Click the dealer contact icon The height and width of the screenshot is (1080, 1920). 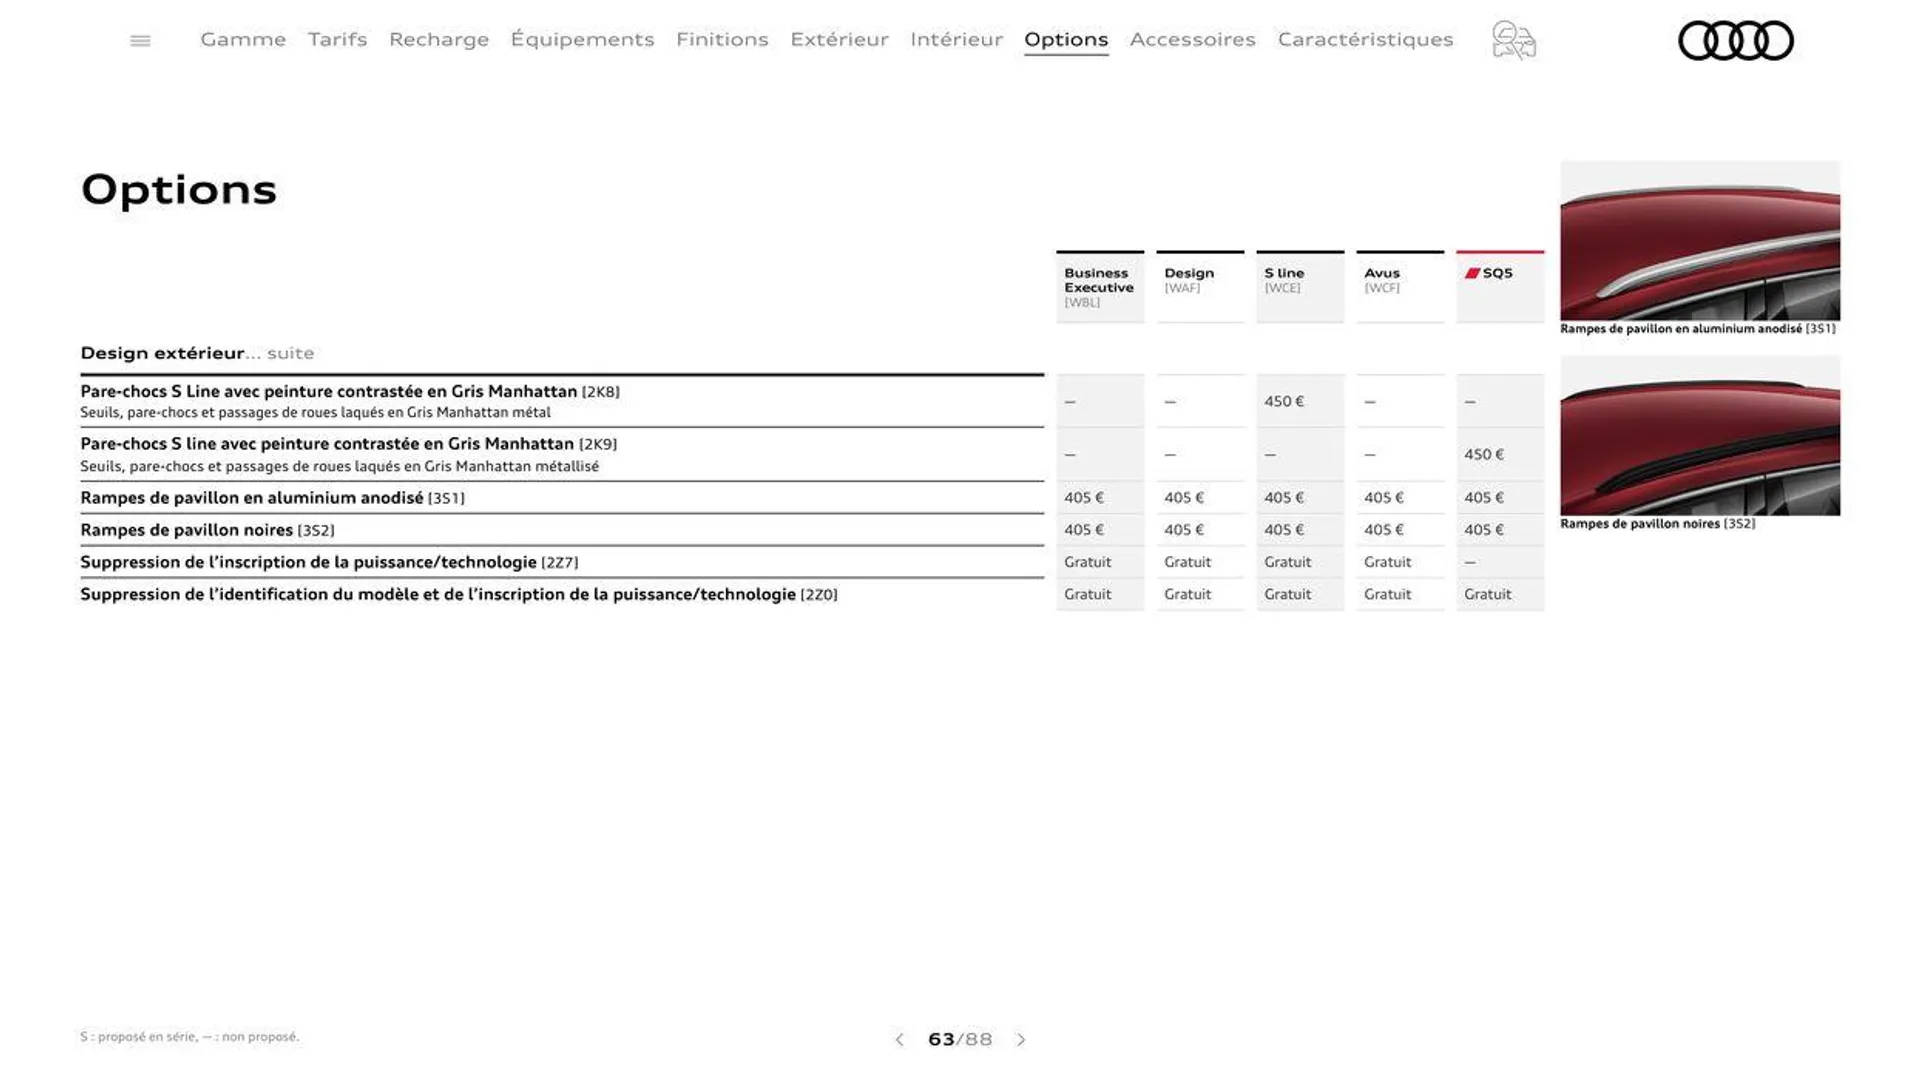(1514, 40)
